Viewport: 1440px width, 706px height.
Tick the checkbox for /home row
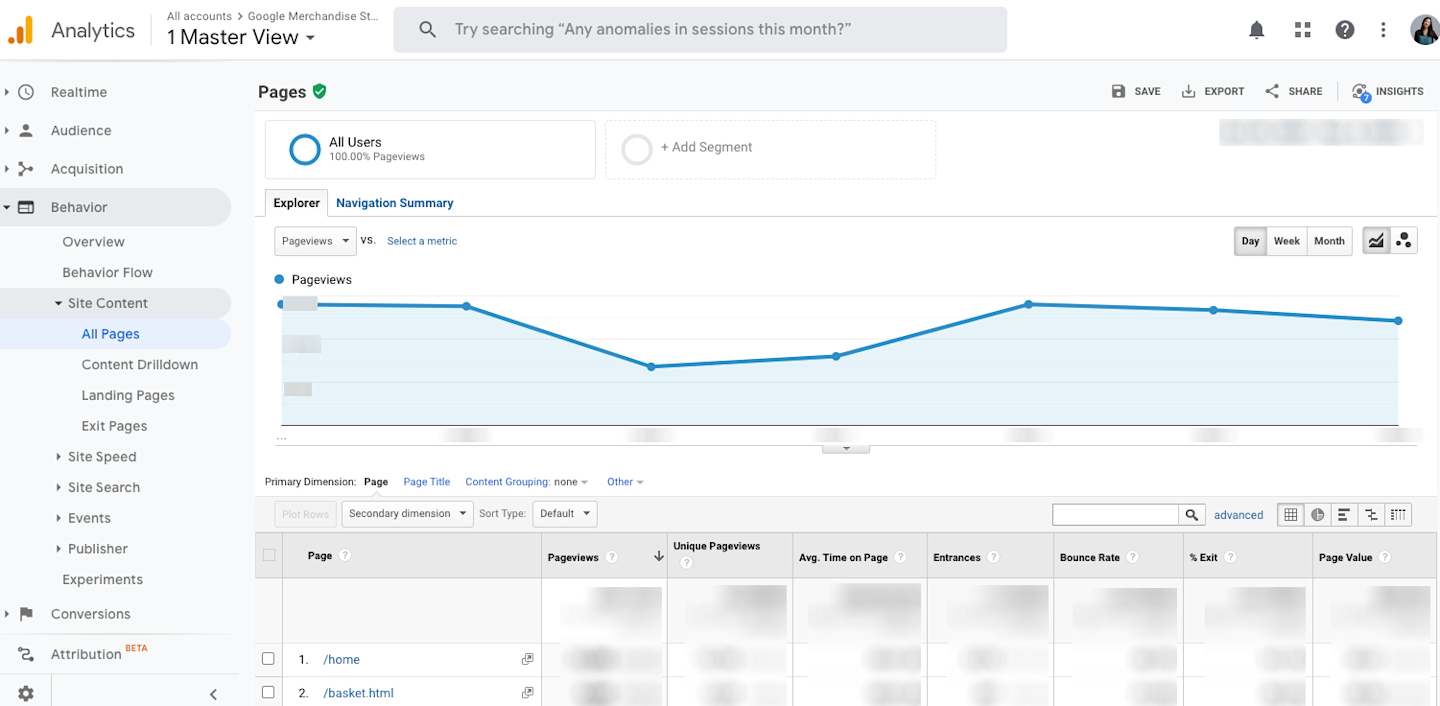pos(268,659)
